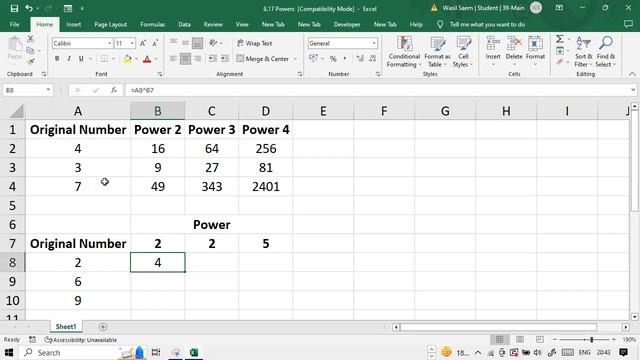Click the Save icon in title bar

[x=14, y=8]
